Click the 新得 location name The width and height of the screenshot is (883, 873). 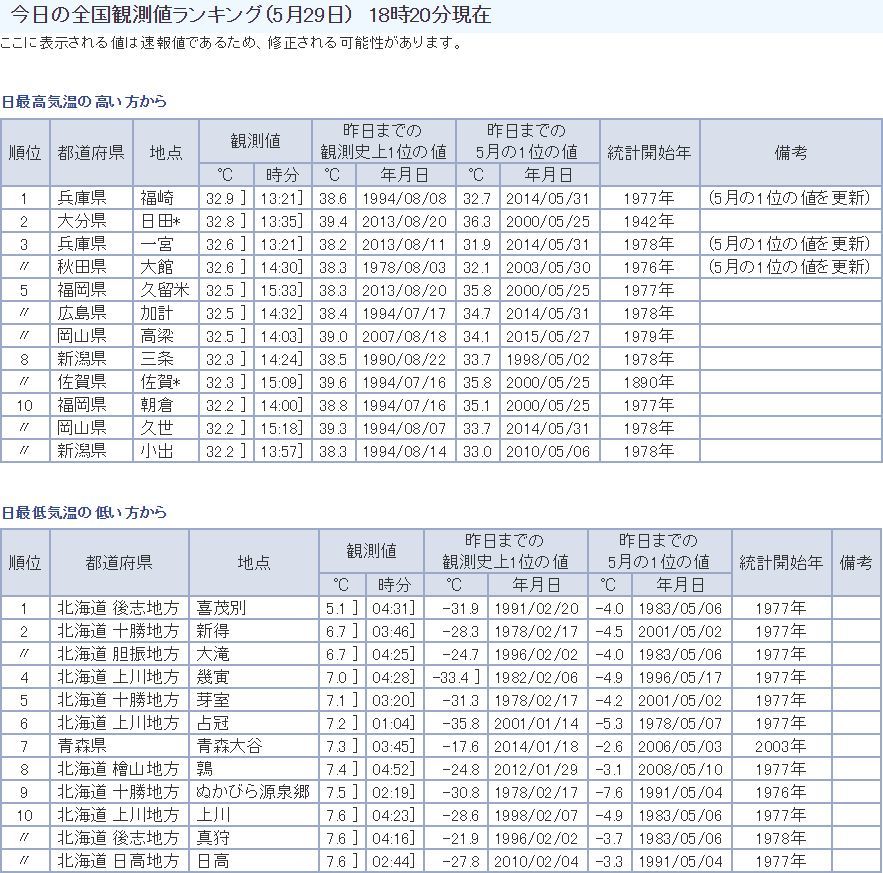pyautogui.click(x=213, y=630)
